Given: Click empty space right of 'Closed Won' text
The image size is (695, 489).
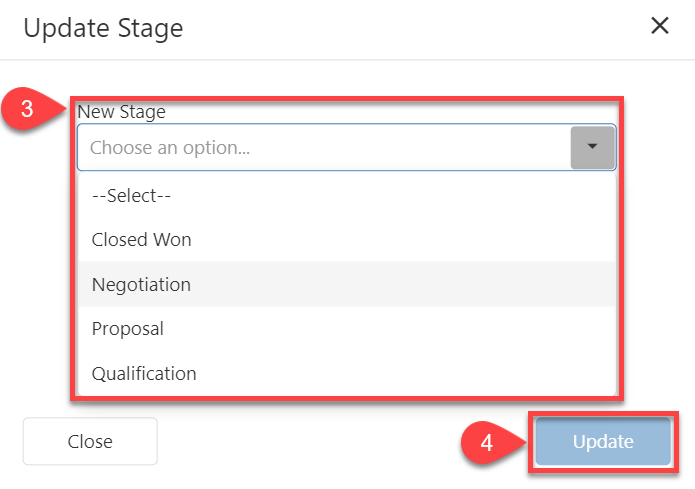Looking at the screenshot, I should pyautogui.click(x=400, y=240).
